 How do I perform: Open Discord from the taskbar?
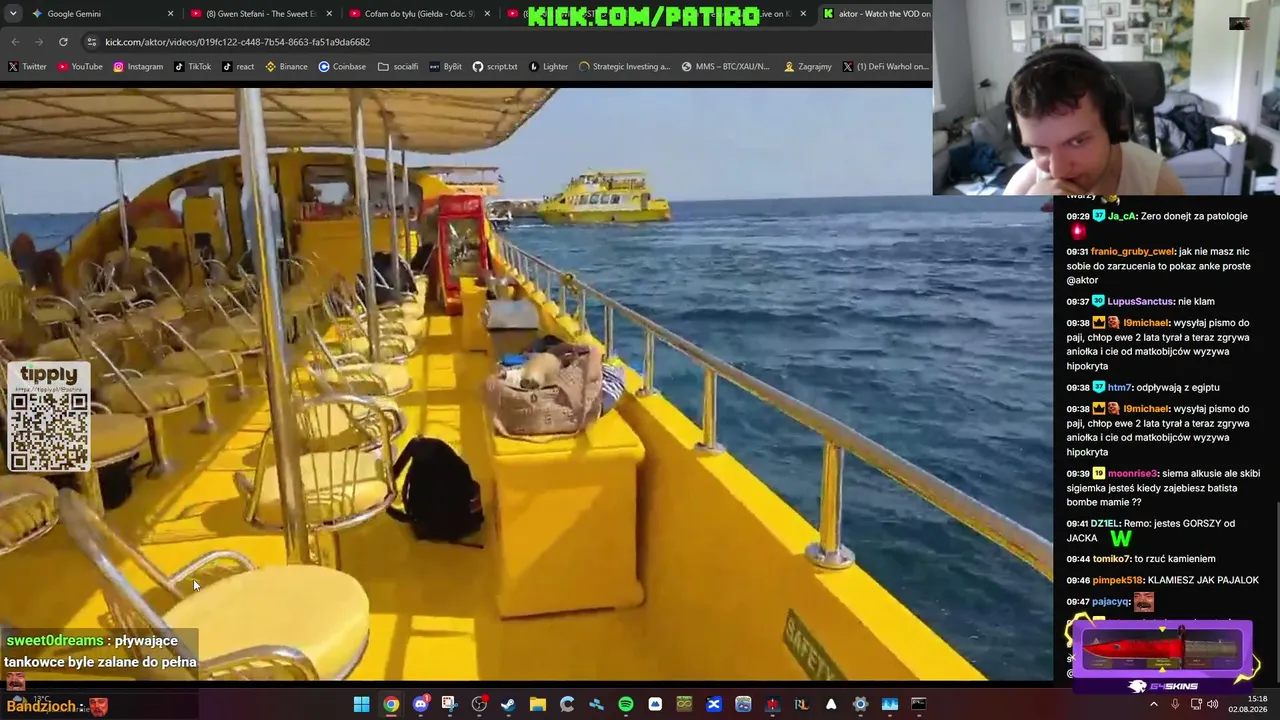point(420,704)
